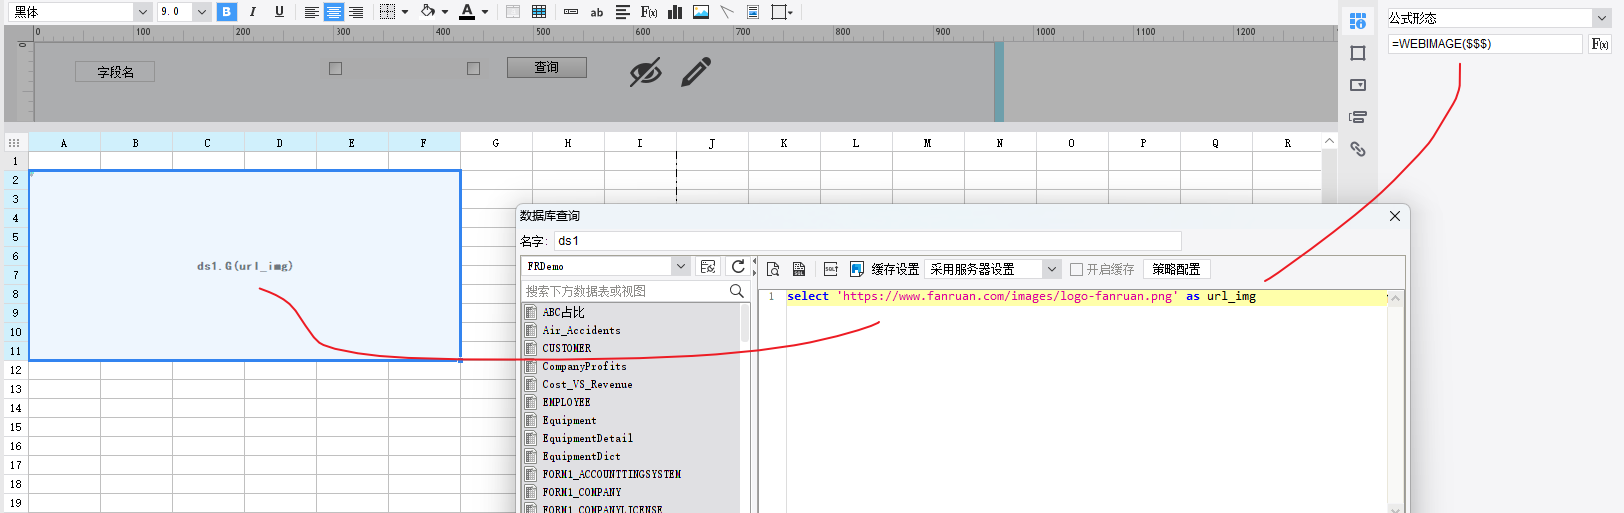Viewport: 1624px width, 513px height.
Task: Select the EMPLOYEE table in list
Action: coord(566,403)
